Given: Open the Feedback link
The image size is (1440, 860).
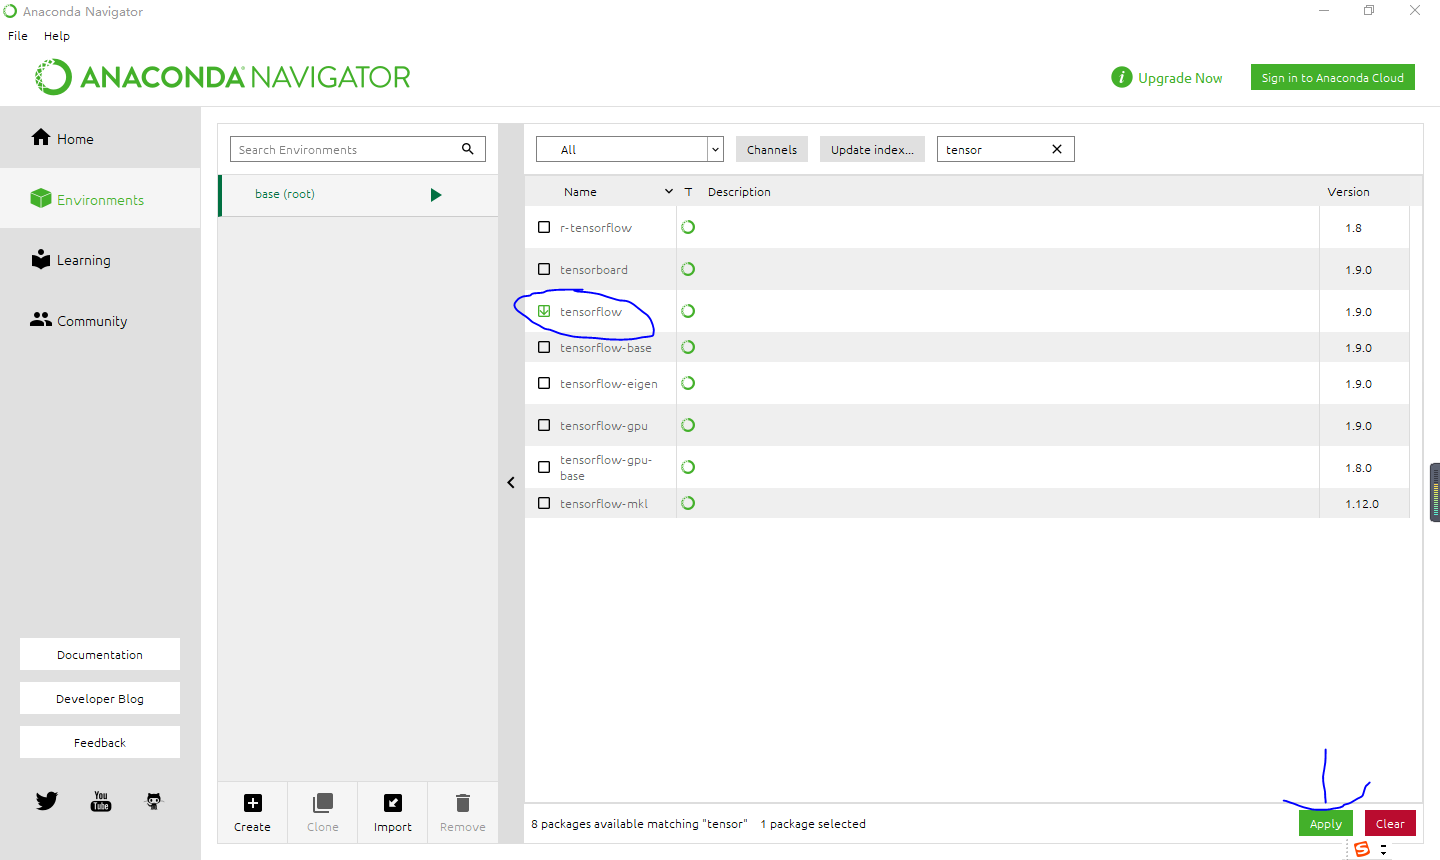Looking at the screenshot, I should tap(100, 742).
